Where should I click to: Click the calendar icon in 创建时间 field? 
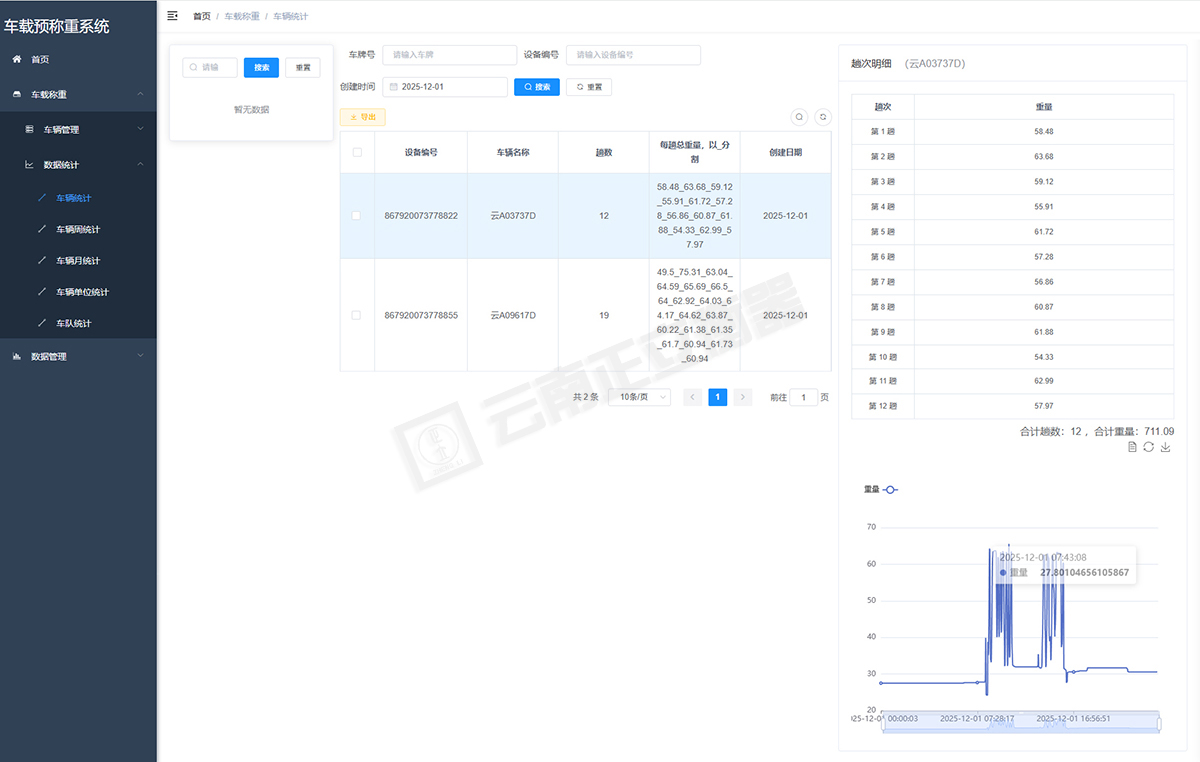394,87
